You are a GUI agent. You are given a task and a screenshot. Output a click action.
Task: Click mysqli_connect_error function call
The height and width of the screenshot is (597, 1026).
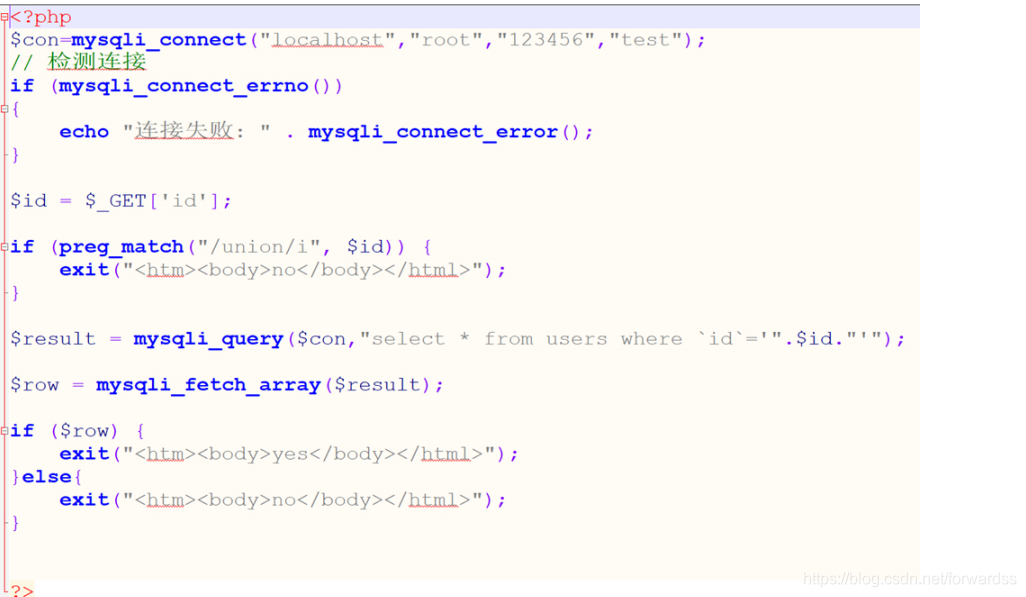(x=433, y=132)
